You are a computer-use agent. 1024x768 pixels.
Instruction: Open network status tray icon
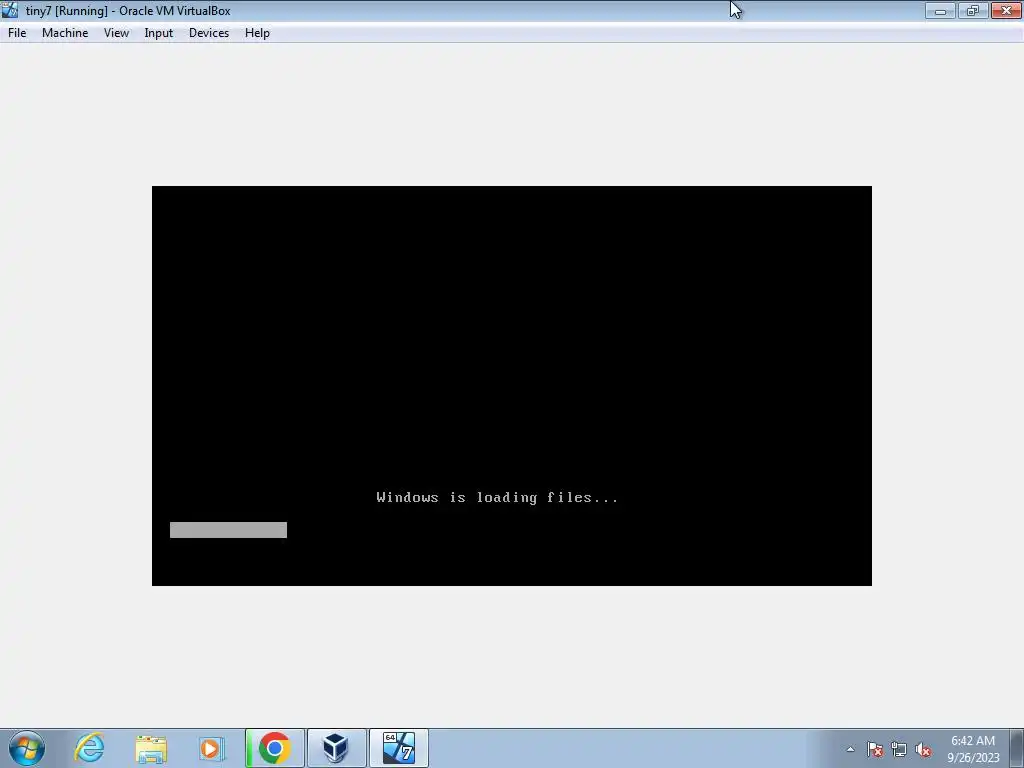899,749
